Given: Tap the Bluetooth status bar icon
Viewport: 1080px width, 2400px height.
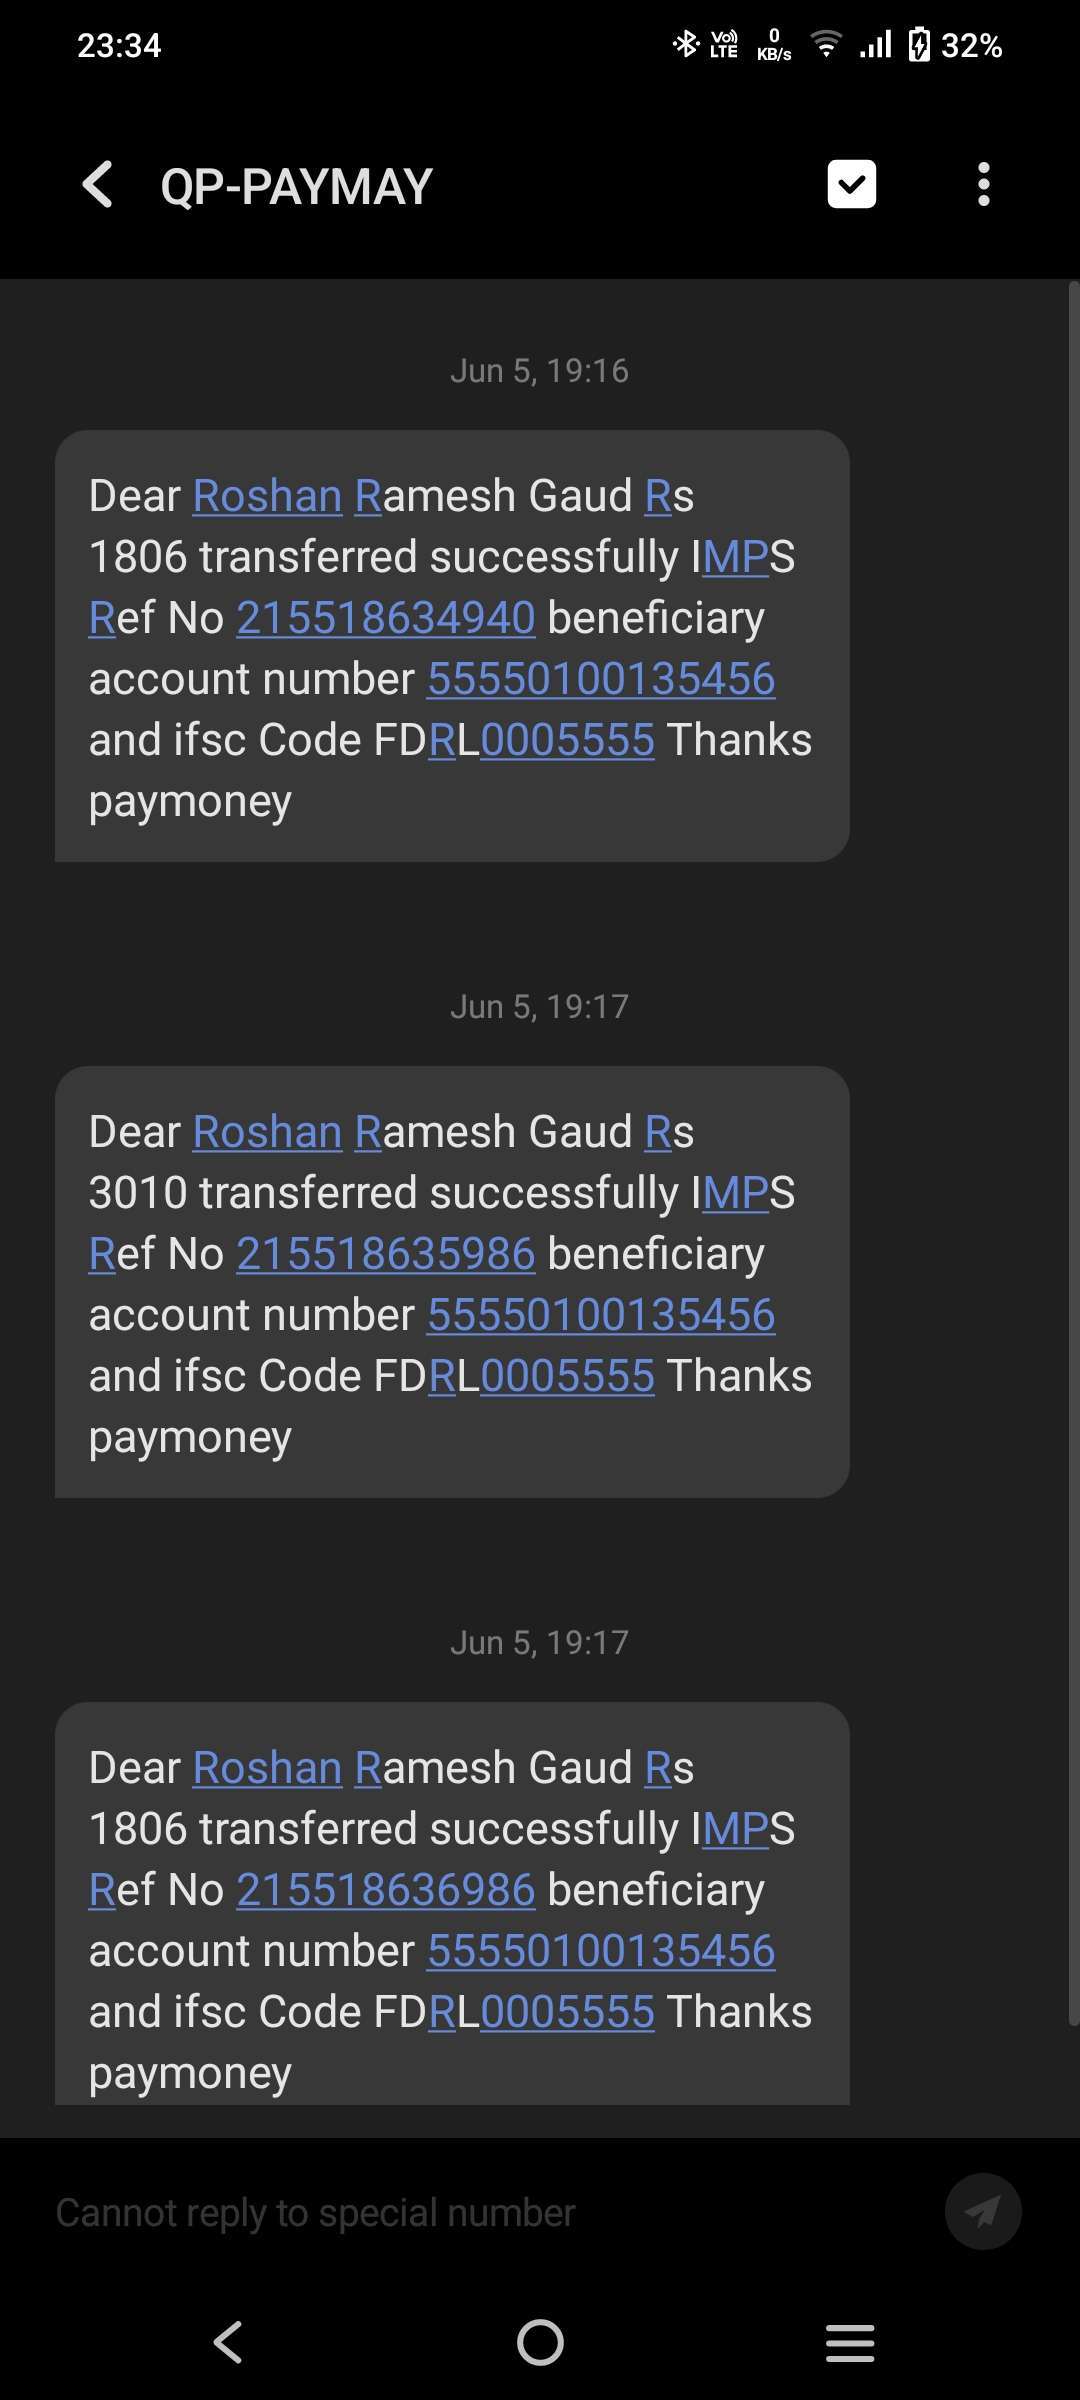Looking at the screenshot, I should tap(685, 45).
